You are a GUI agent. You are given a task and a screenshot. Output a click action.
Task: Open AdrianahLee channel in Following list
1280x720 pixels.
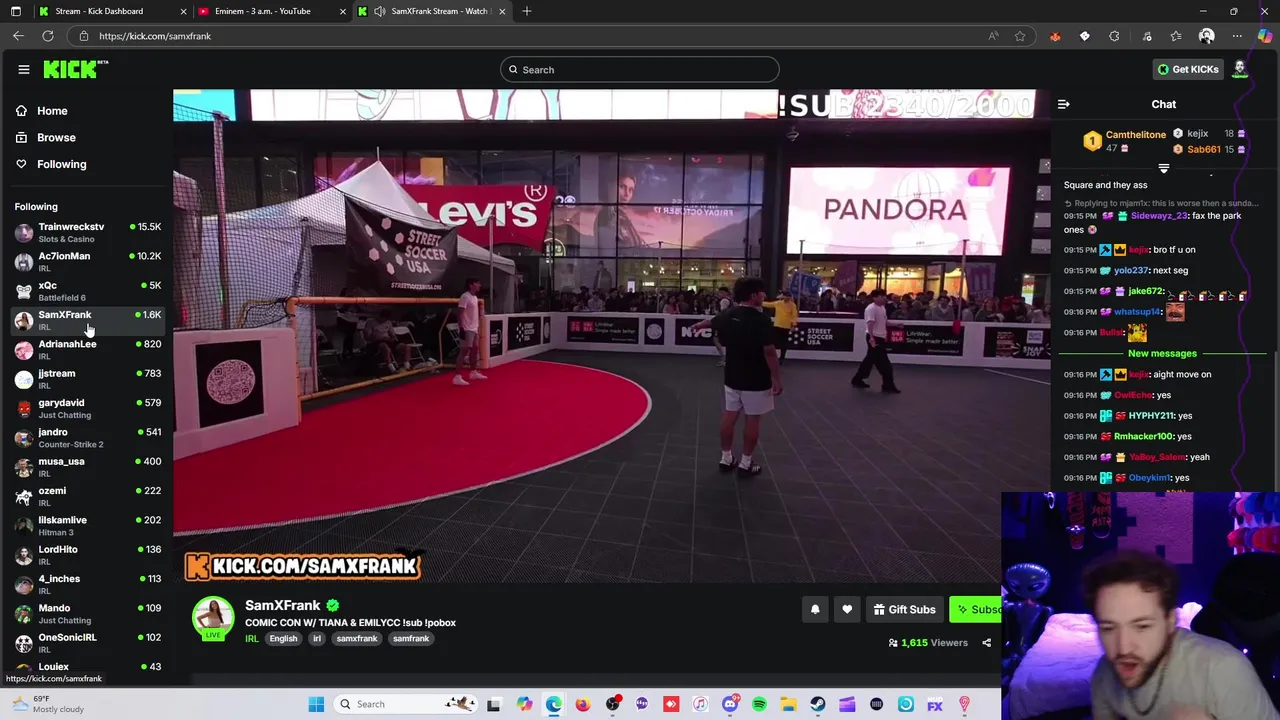[x=88, y=350]
